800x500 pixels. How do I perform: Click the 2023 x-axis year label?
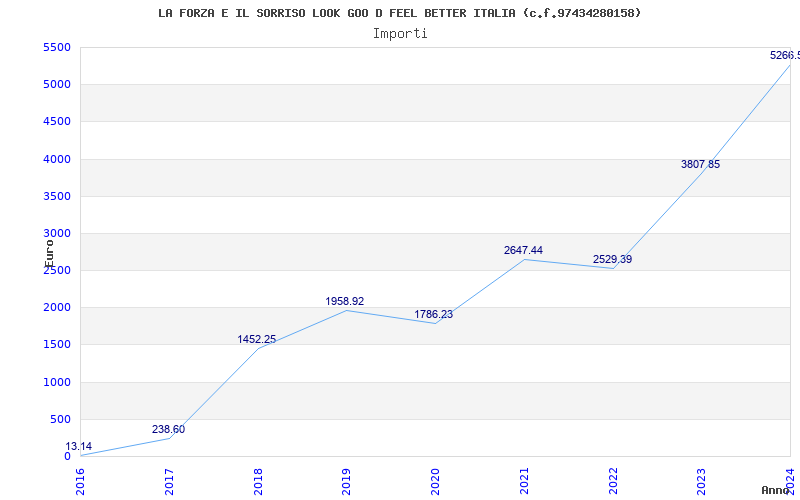[x=702, y=481]
